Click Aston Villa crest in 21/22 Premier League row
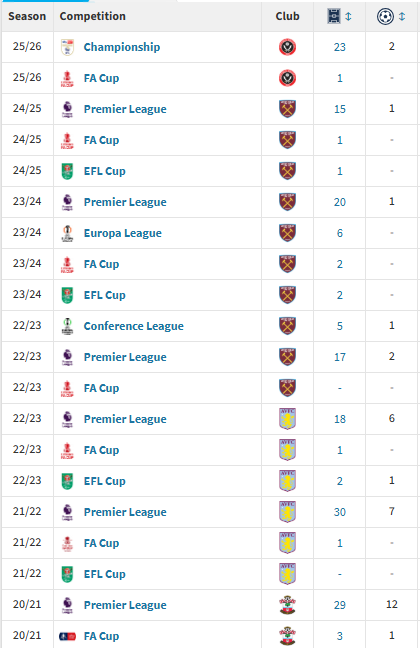420x648 pixels. pyautogui.click(x=287, y=512)
